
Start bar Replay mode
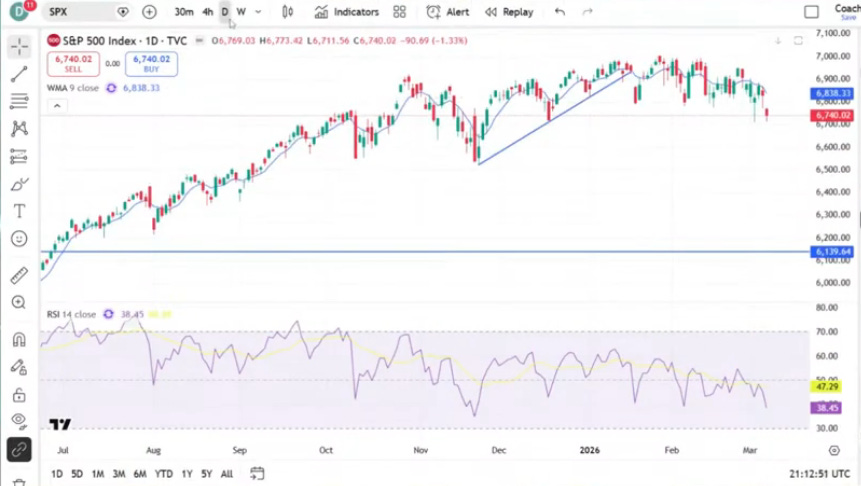point(509,12)
